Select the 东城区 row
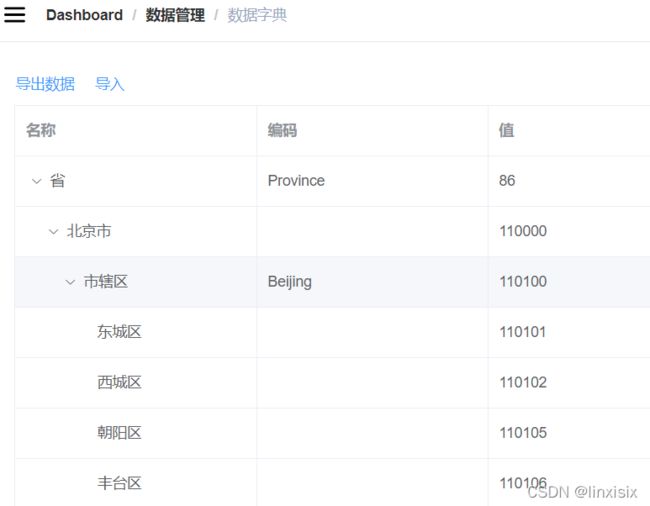Image resolution: width=650 pixels, height=506 pixels. tap(332, 332)
